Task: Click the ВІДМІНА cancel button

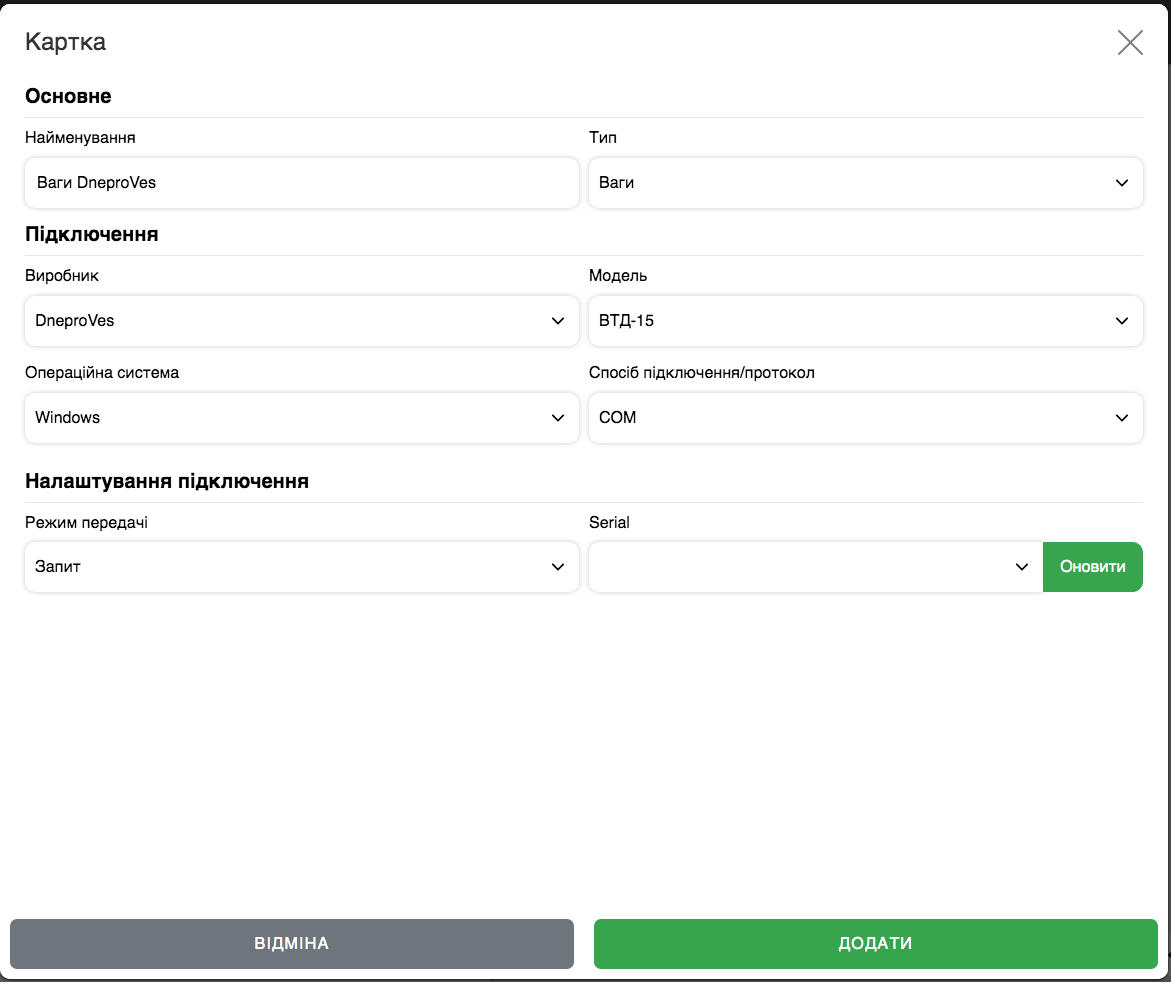Action: (291, 944)
